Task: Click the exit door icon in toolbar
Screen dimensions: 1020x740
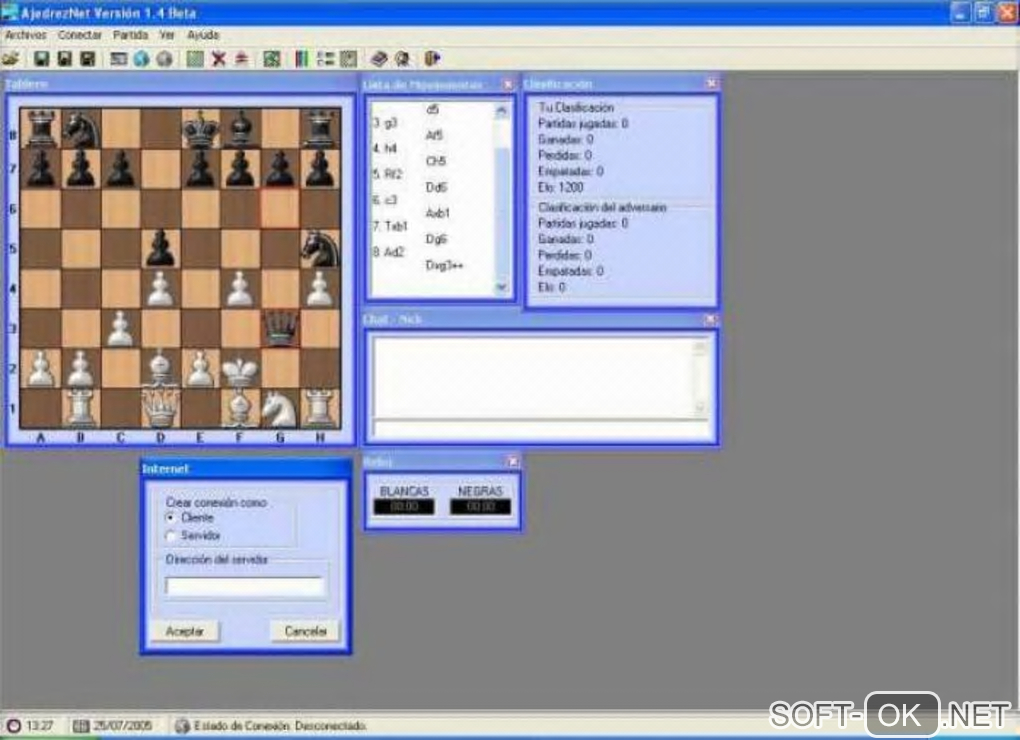Action: tap(433, 59)
